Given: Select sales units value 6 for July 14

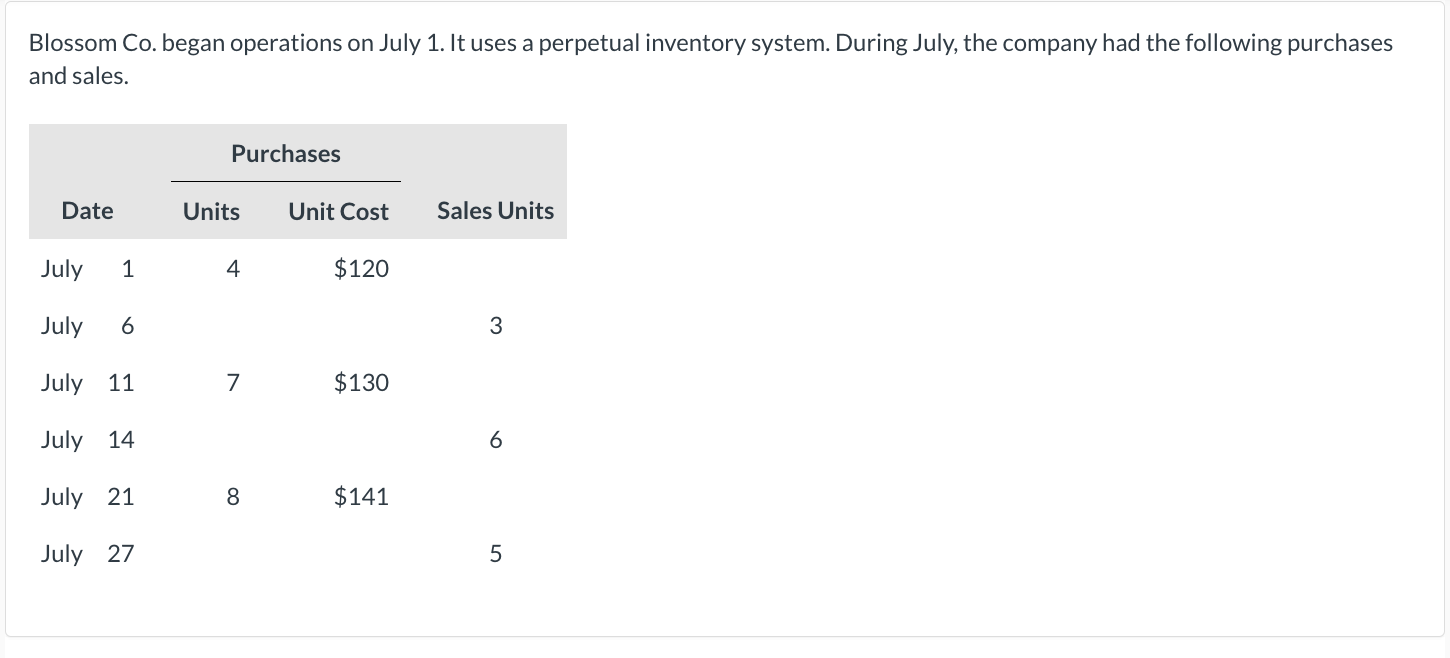Looking at the screenshot, I should pyautogui.click(x=496, y=440).
